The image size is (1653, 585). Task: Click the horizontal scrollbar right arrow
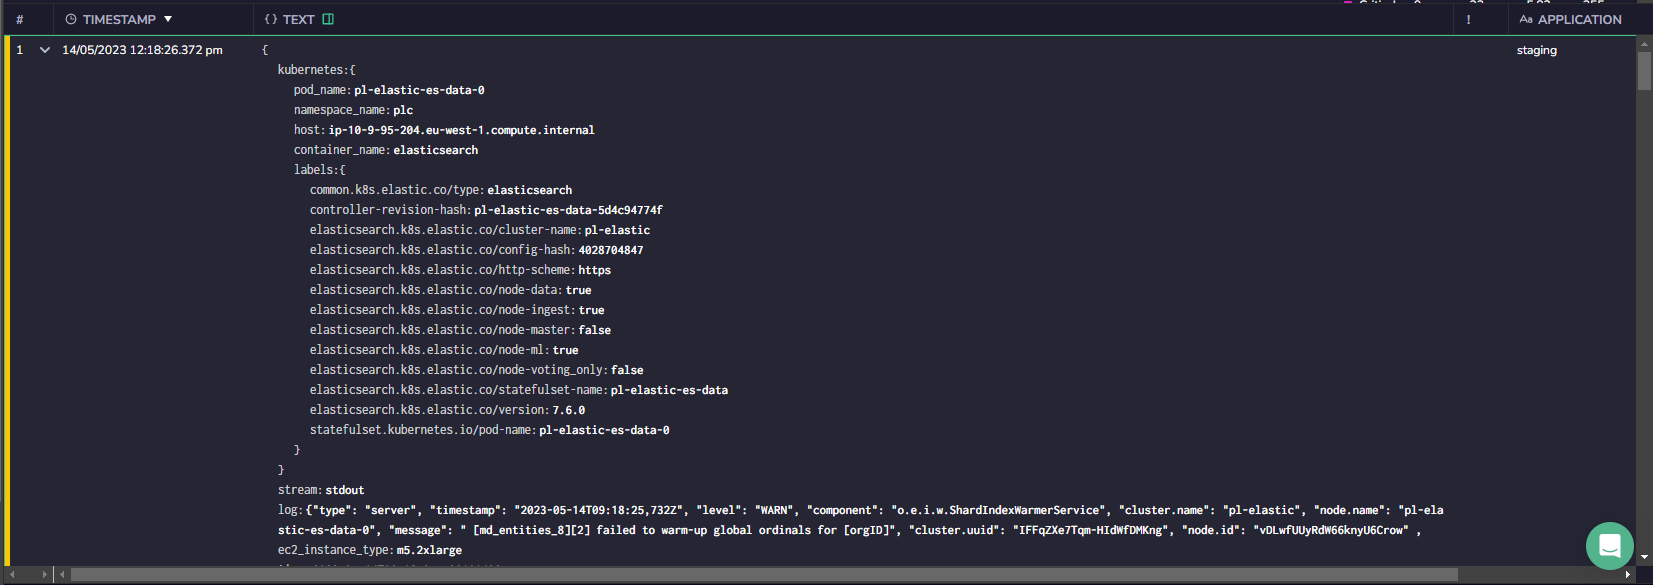point(1628,574)
